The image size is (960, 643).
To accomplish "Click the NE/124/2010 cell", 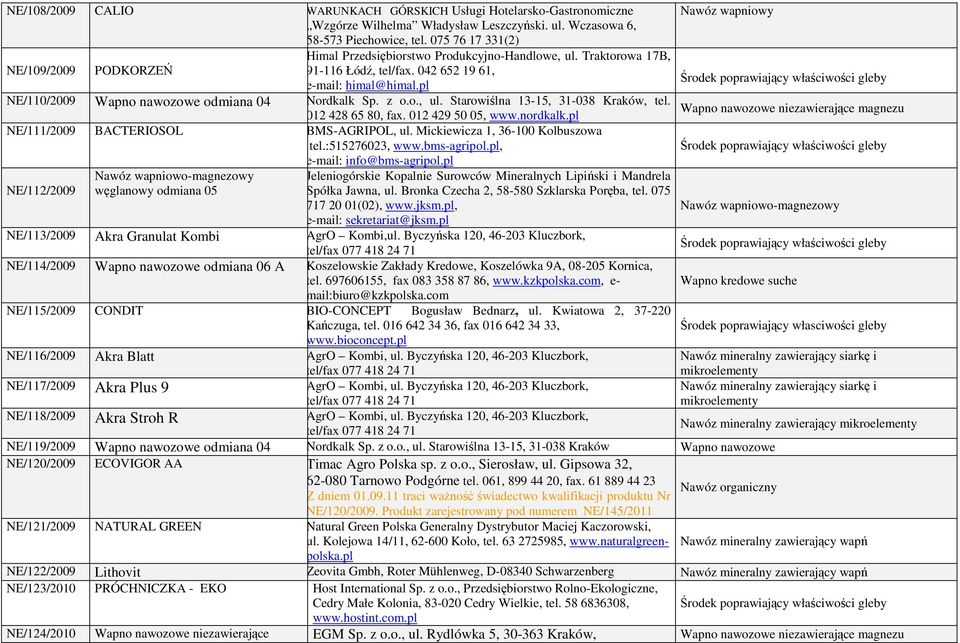I will (46, 634).
